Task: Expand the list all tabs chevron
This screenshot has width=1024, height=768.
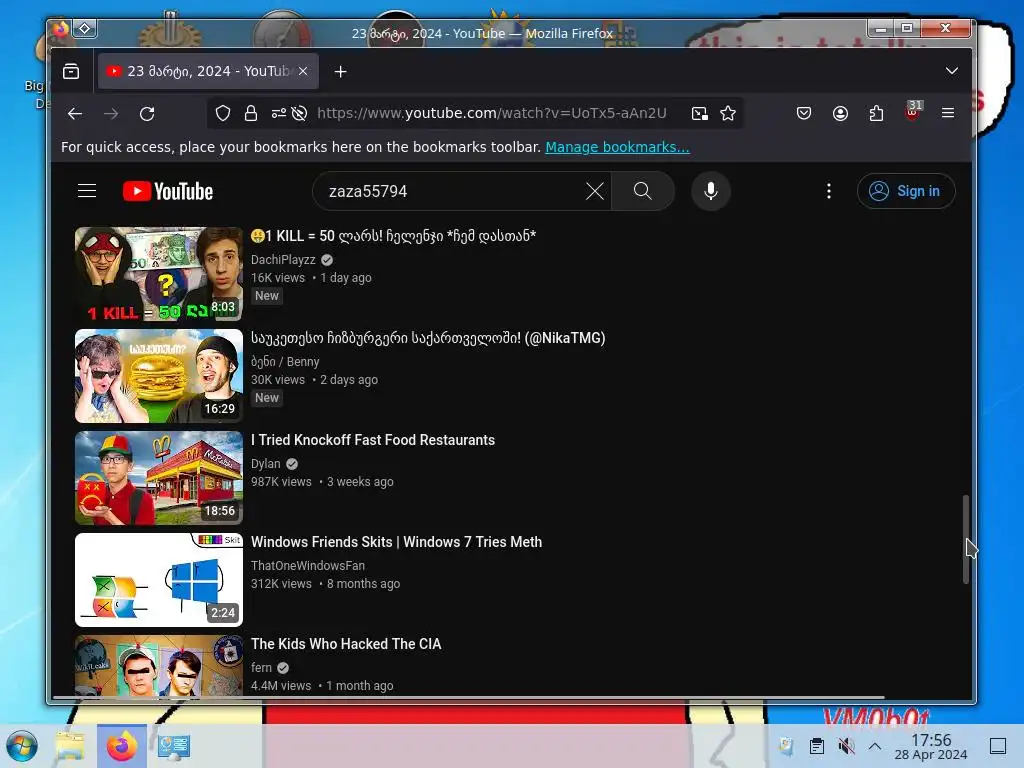Action: click(952, 71)
